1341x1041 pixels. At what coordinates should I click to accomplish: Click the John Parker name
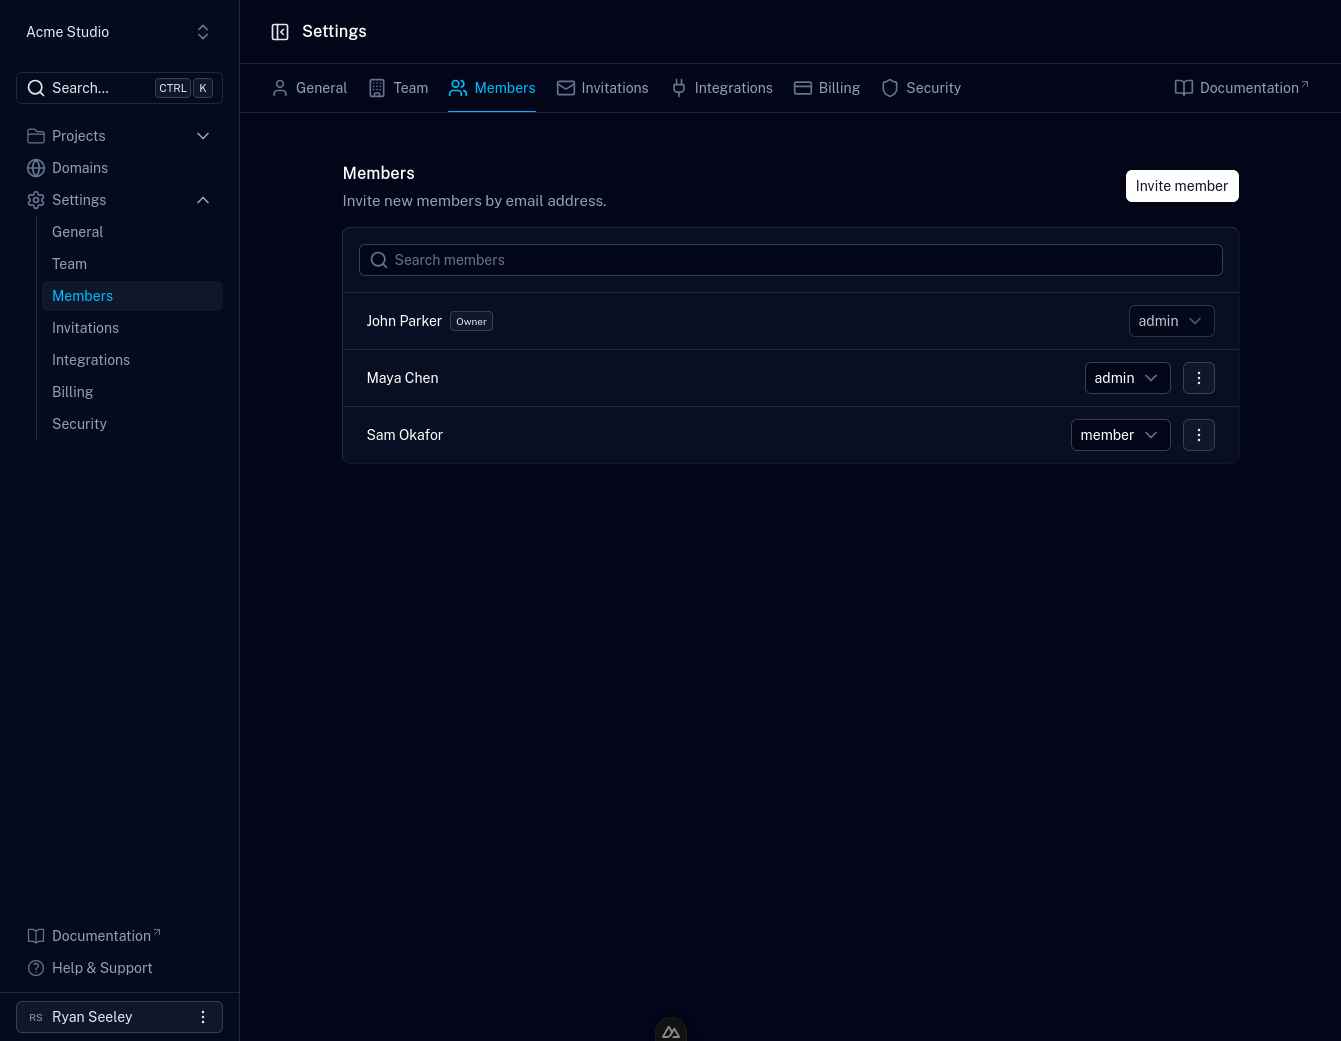coord(404,321)
